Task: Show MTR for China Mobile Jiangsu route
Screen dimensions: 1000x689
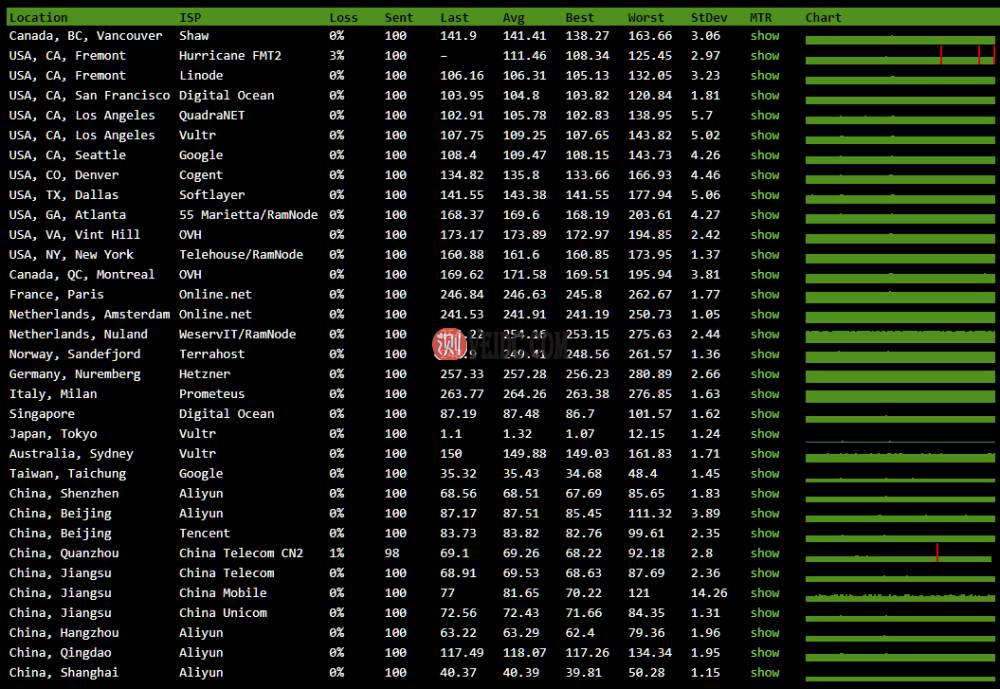Action: click(x=764, y=592)
